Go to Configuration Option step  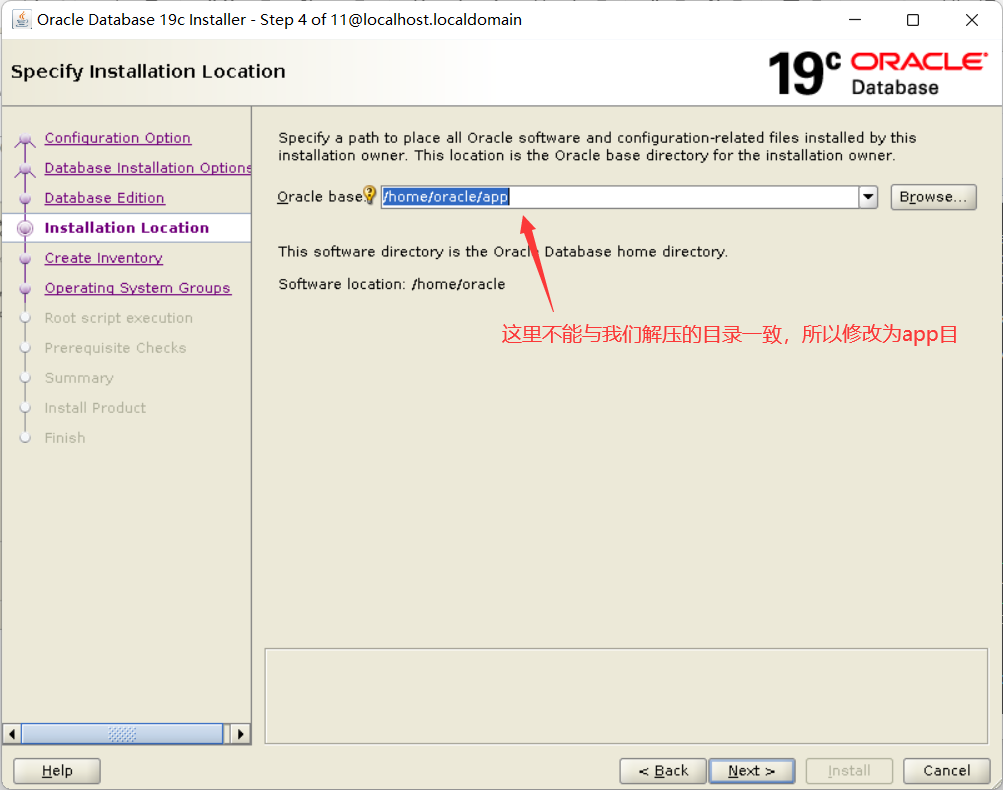(118, 138)
